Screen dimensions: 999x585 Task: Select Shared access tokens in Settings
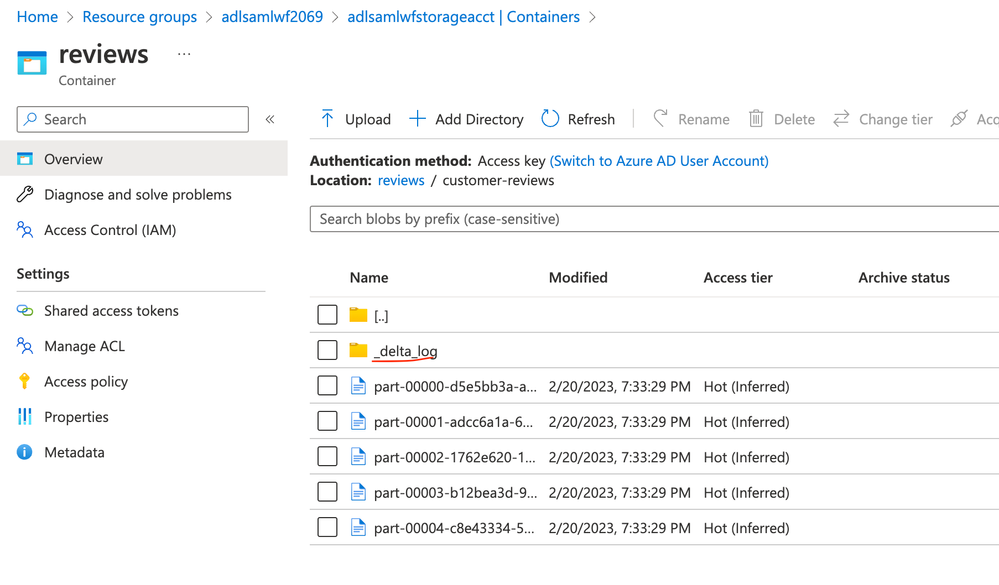pos(111,311)
